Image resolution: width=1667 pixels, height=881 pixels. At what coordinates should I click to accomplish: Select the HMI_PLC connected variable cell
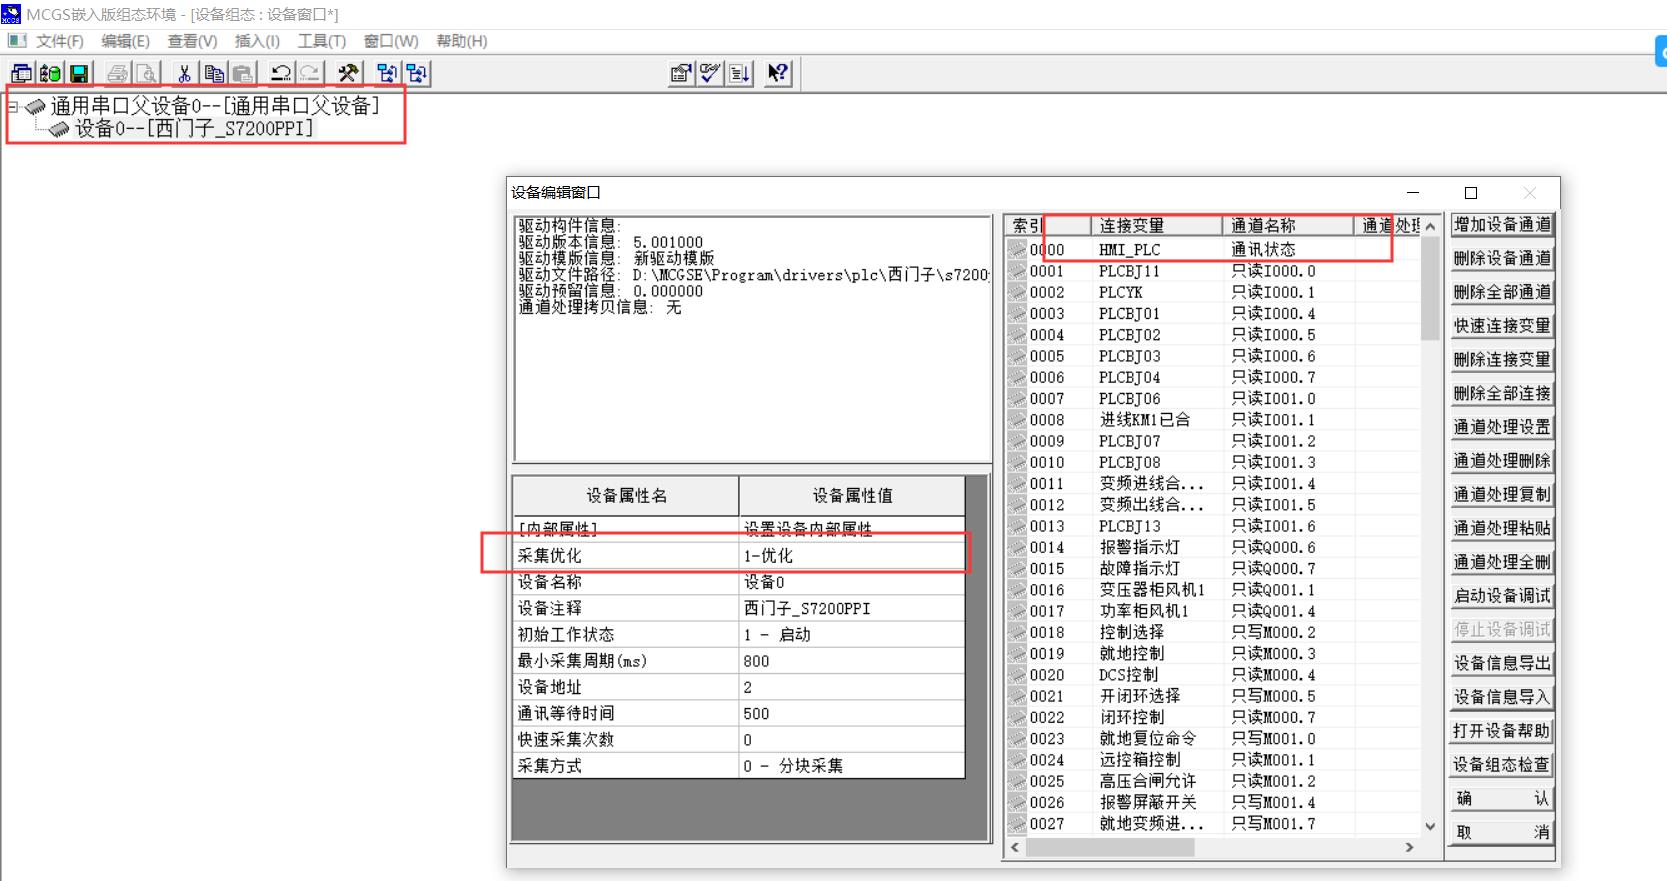(x=1156, y=250)
